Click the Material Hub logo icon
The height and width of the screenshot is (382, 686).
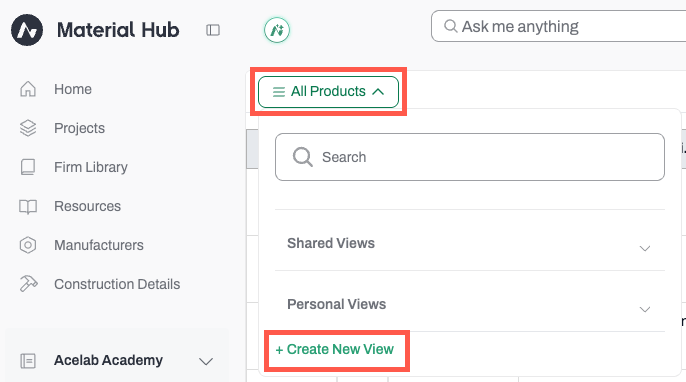27,30
